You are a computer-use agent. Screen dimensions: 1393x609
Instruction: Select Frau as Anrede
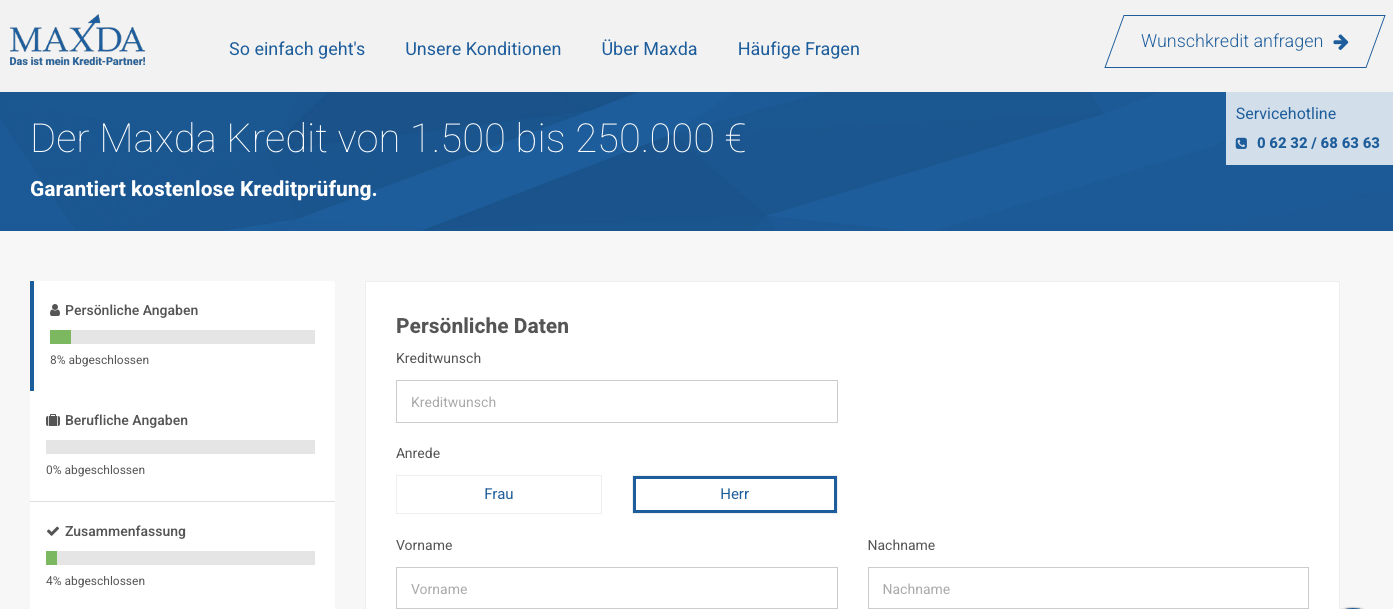pyautogui.click(x=499, y=494)
